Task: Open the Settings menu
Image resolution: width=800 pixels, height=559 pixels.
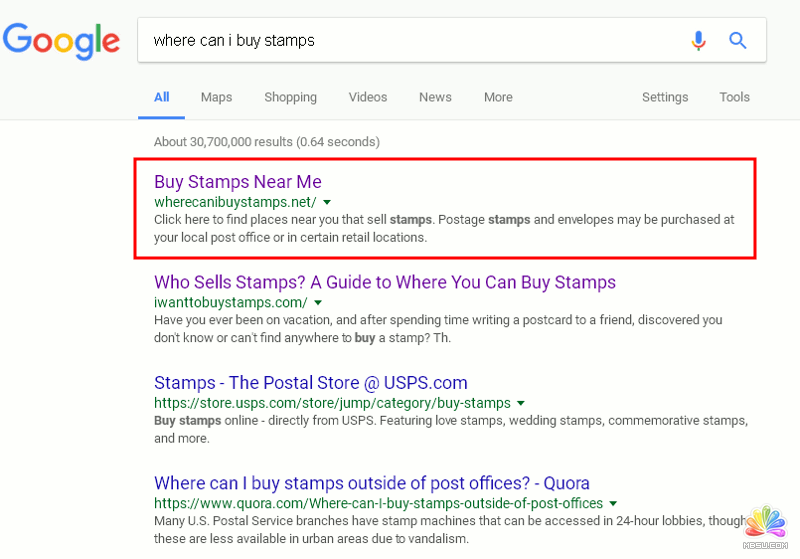Action: coord(665,97)
